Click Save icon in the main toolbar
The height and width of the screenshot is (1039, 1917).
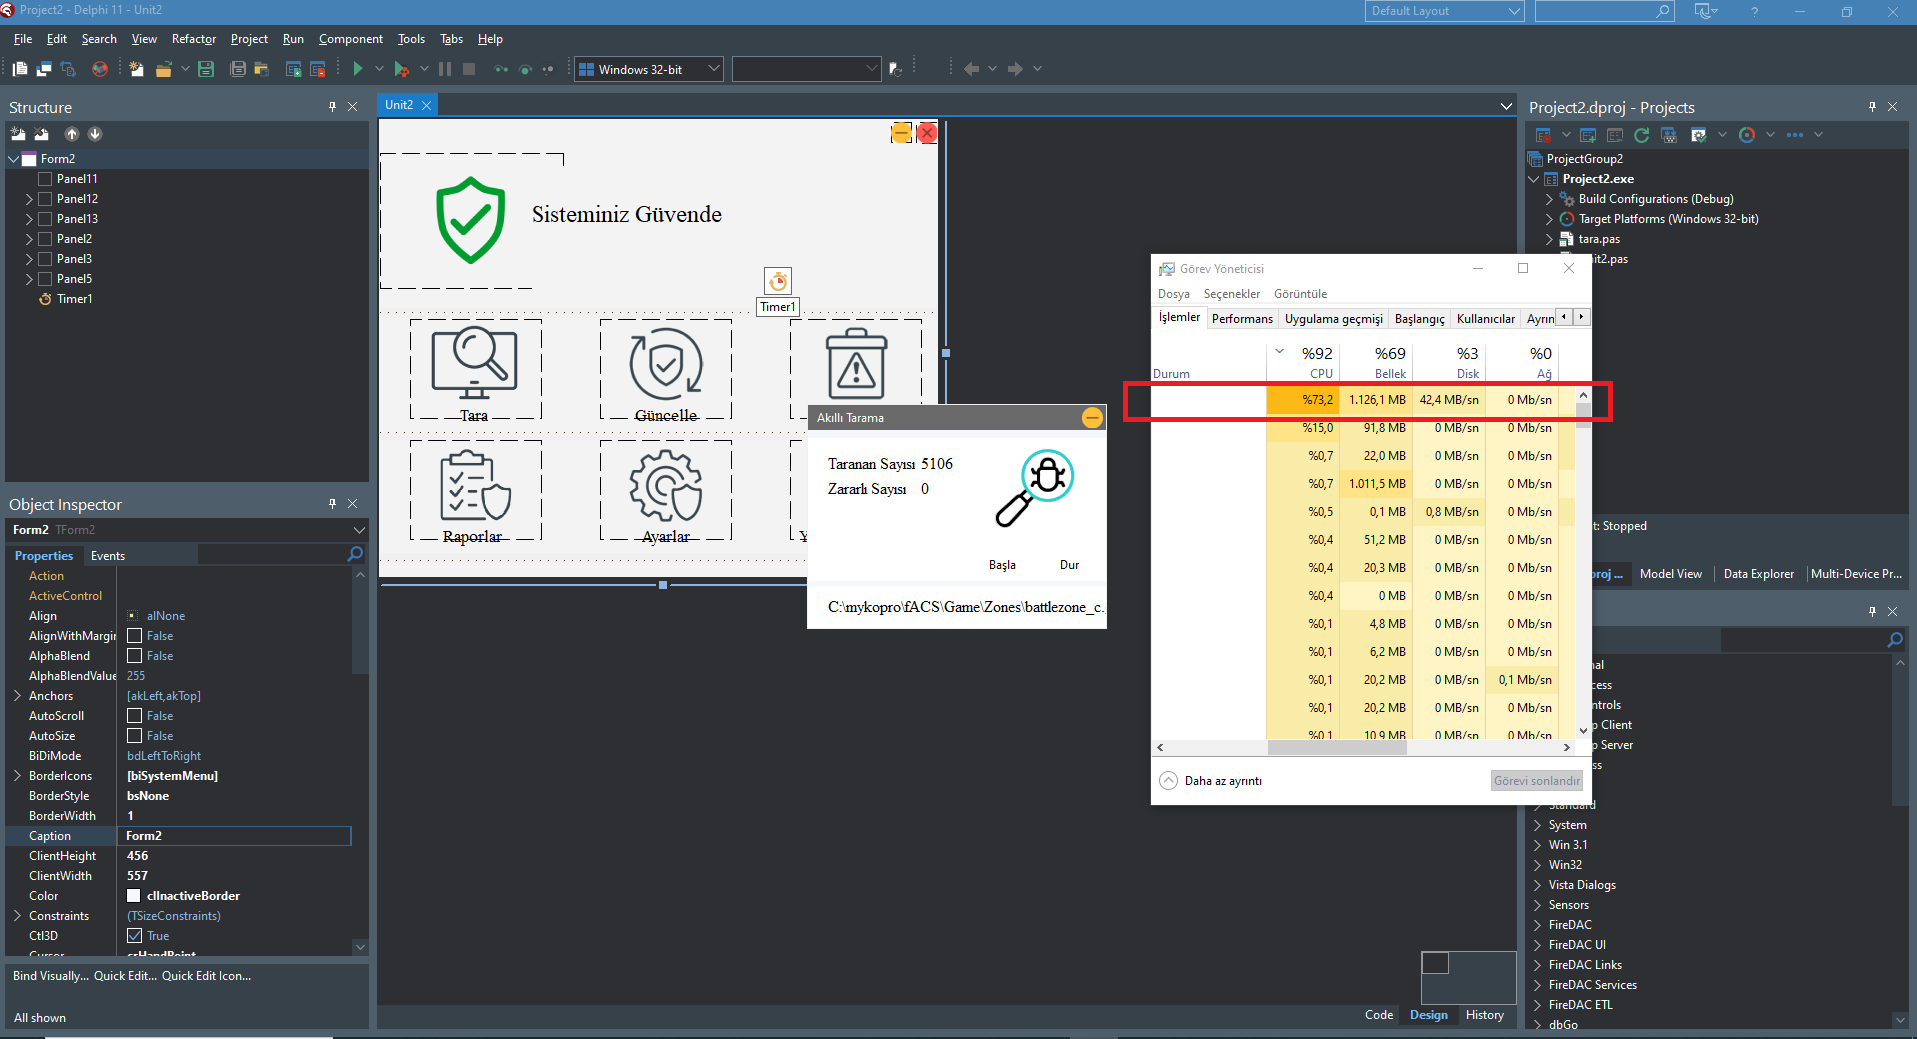click(x=206, y=69)
